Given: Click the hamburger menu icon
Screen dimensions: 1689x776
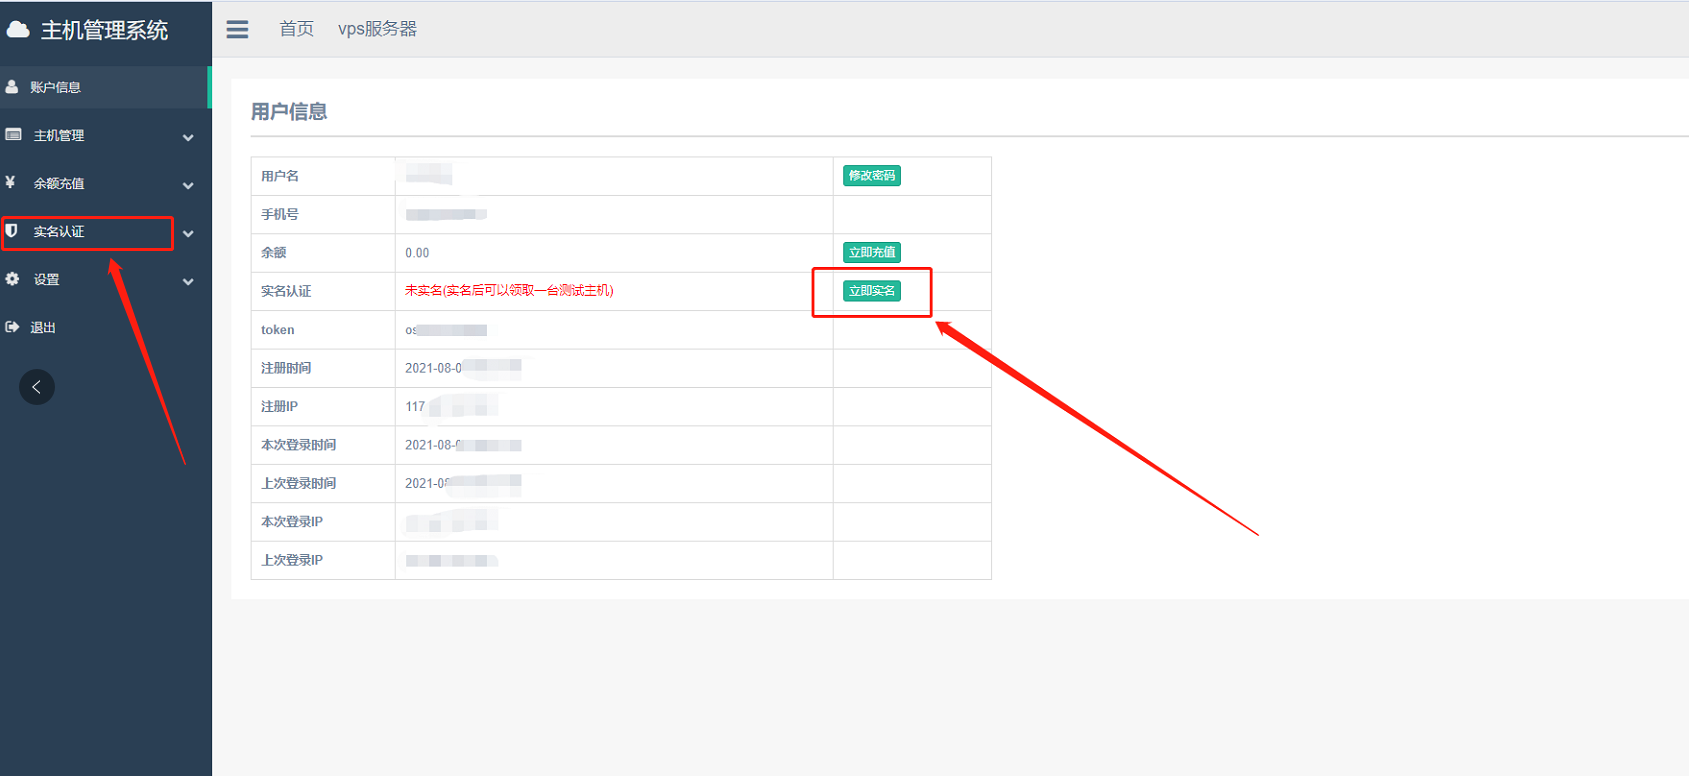Looking at the screenshot, I should point(237,30).
